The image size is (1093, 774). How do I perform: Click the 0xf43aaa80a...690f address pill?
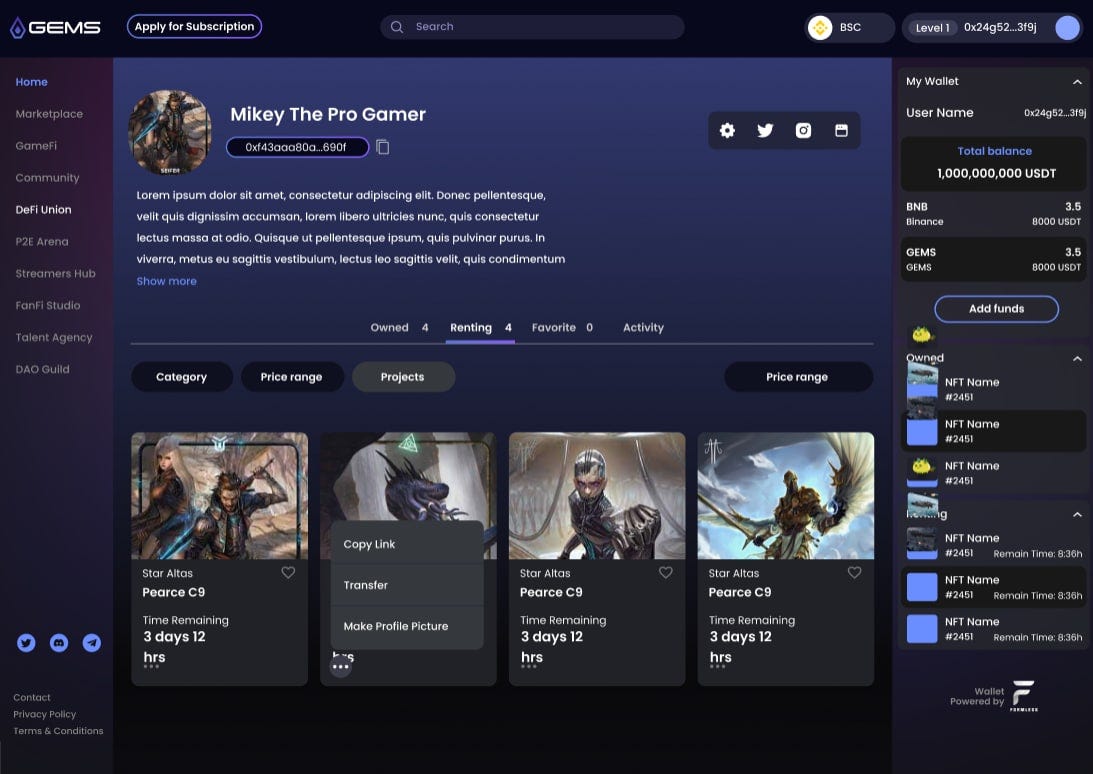(x=297, y=147)
